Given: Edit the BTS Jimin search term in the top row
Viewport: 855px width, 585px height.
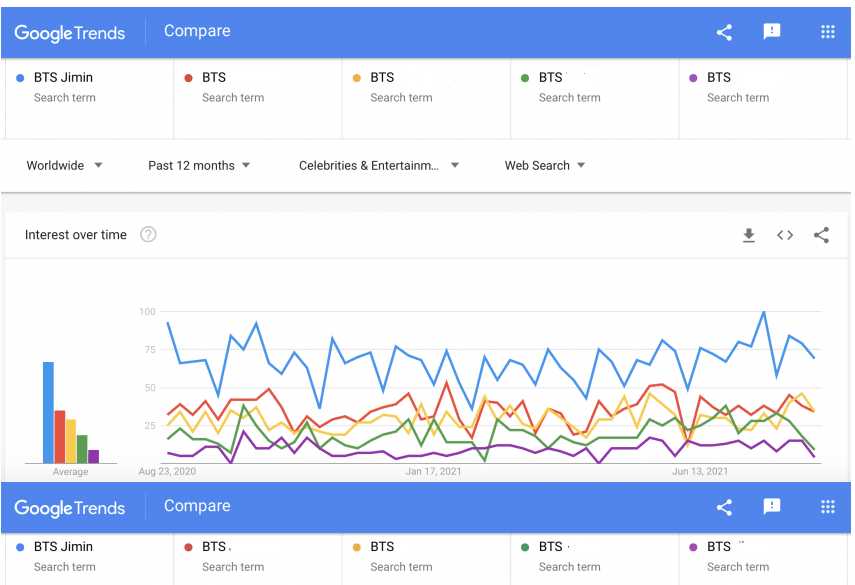Looking at the screenshot, I should tap(89, 98).
